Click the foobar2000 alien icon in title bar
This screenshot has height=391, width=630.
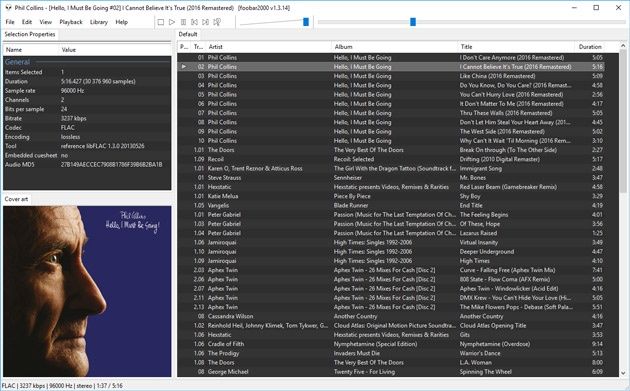click(x=8, y=8)
